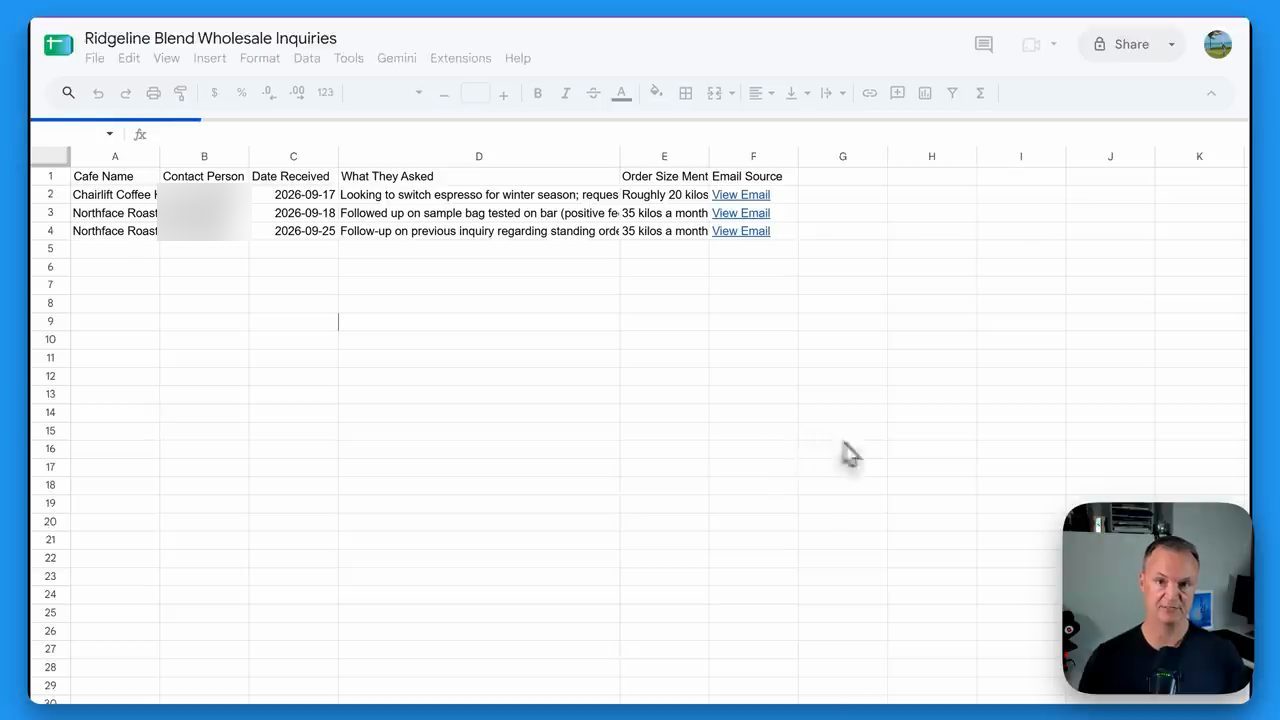Open the File menu
This screenshot has height=720, width=1280.
click(x=95, y=58)
